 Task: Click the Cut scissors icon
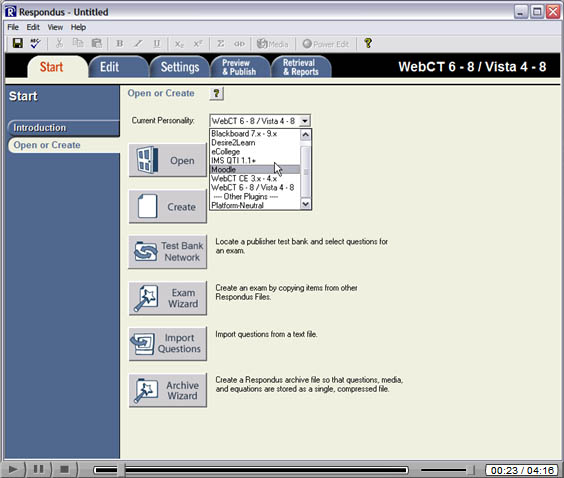point(59,44)
